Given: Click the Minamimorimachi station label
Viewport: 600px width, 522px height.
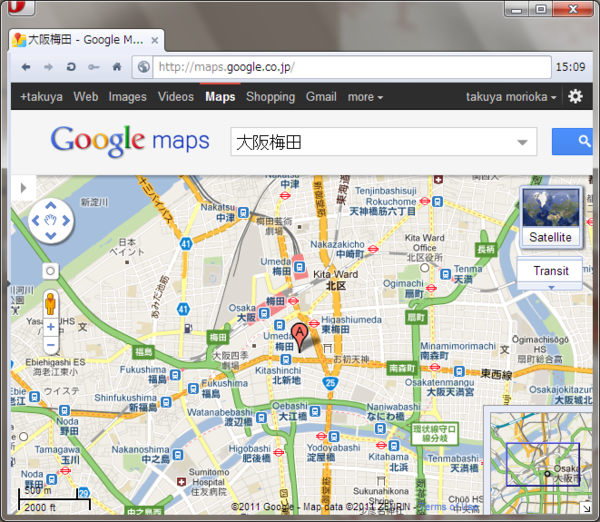Looking at the screenshot, I should [x=458, y=351].
